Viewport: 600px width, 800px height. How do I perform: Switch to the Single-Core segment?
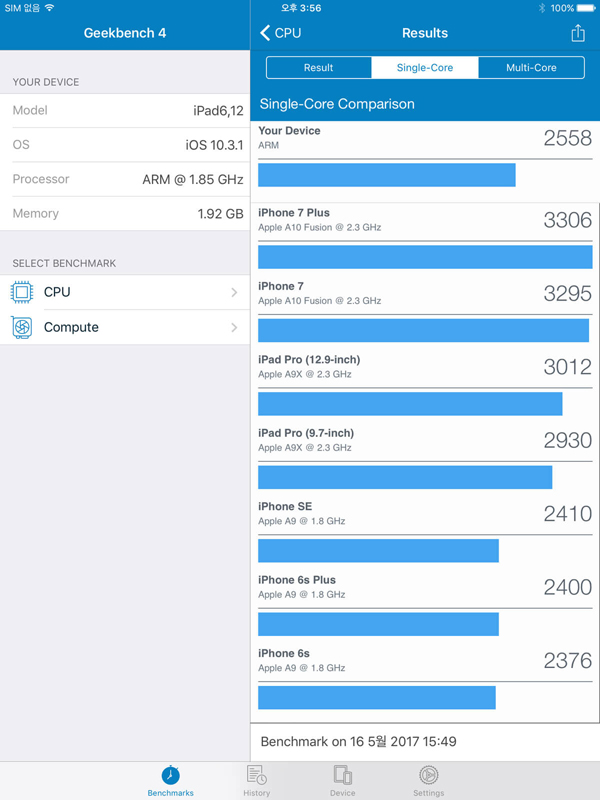click(x=425, y=67)
